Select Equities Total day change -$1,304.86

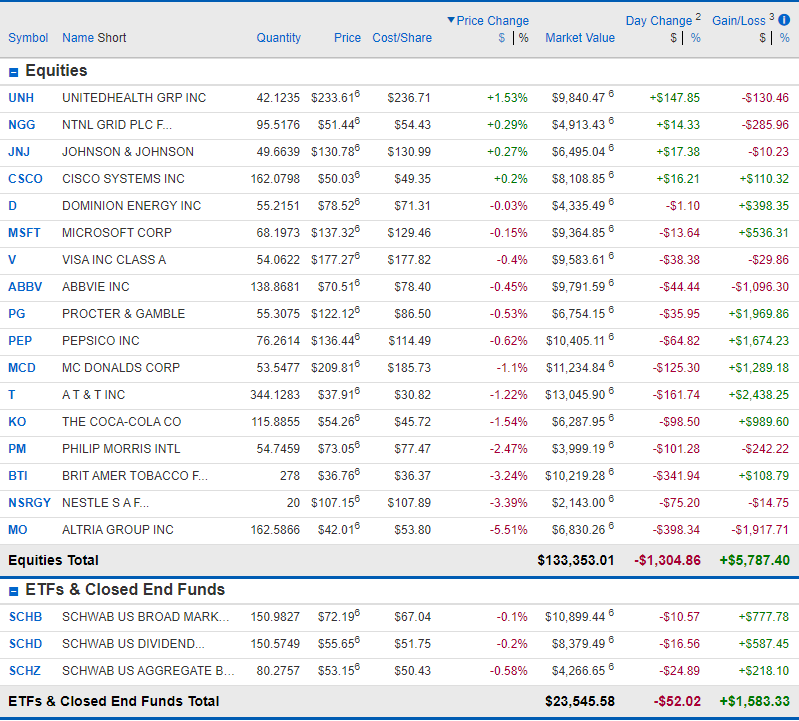click(x=668, y=560)
